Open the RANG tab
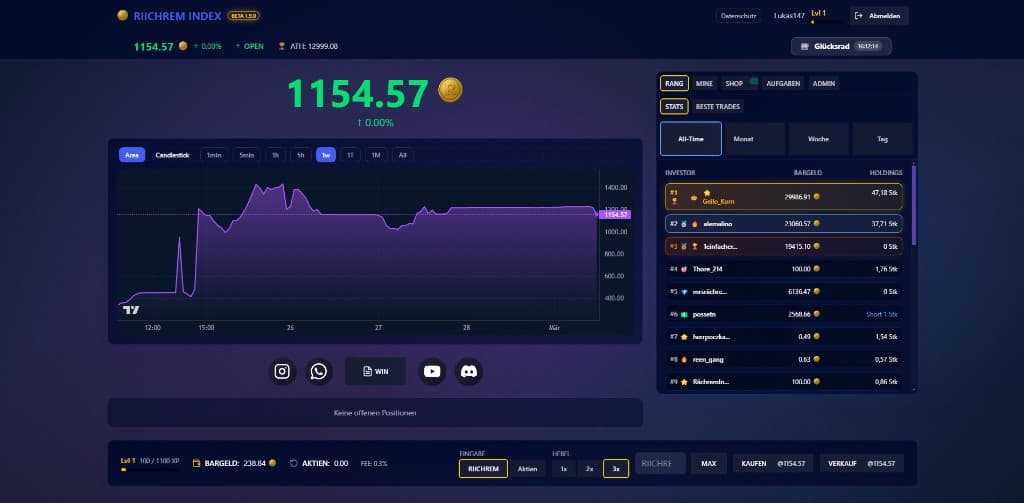Image resolution: width=1024 pixels, height=503 pixels. (675, 83)
